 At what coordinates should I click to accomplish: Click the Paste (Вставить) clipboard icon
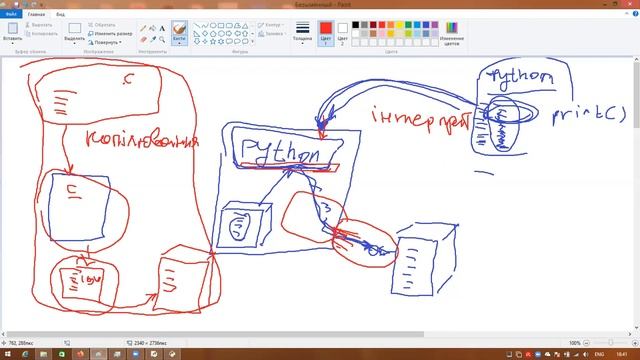13,28
